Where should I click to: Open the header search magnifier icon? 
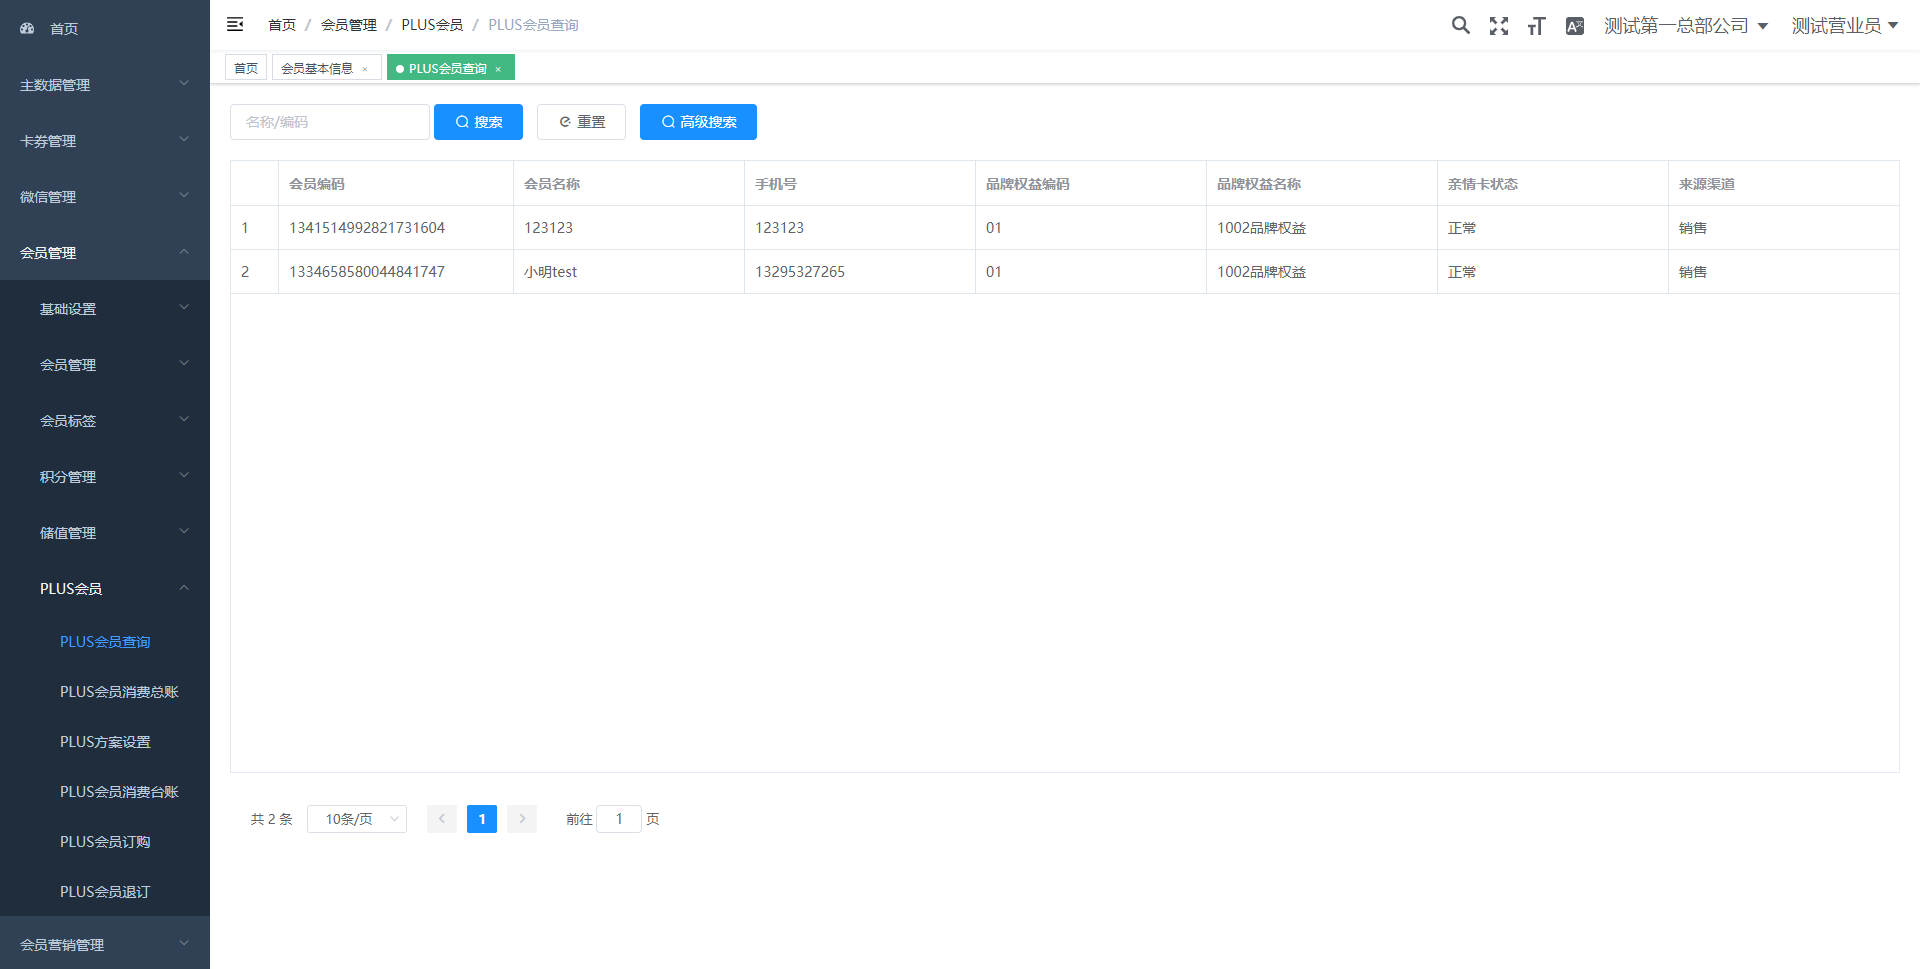1461,26
